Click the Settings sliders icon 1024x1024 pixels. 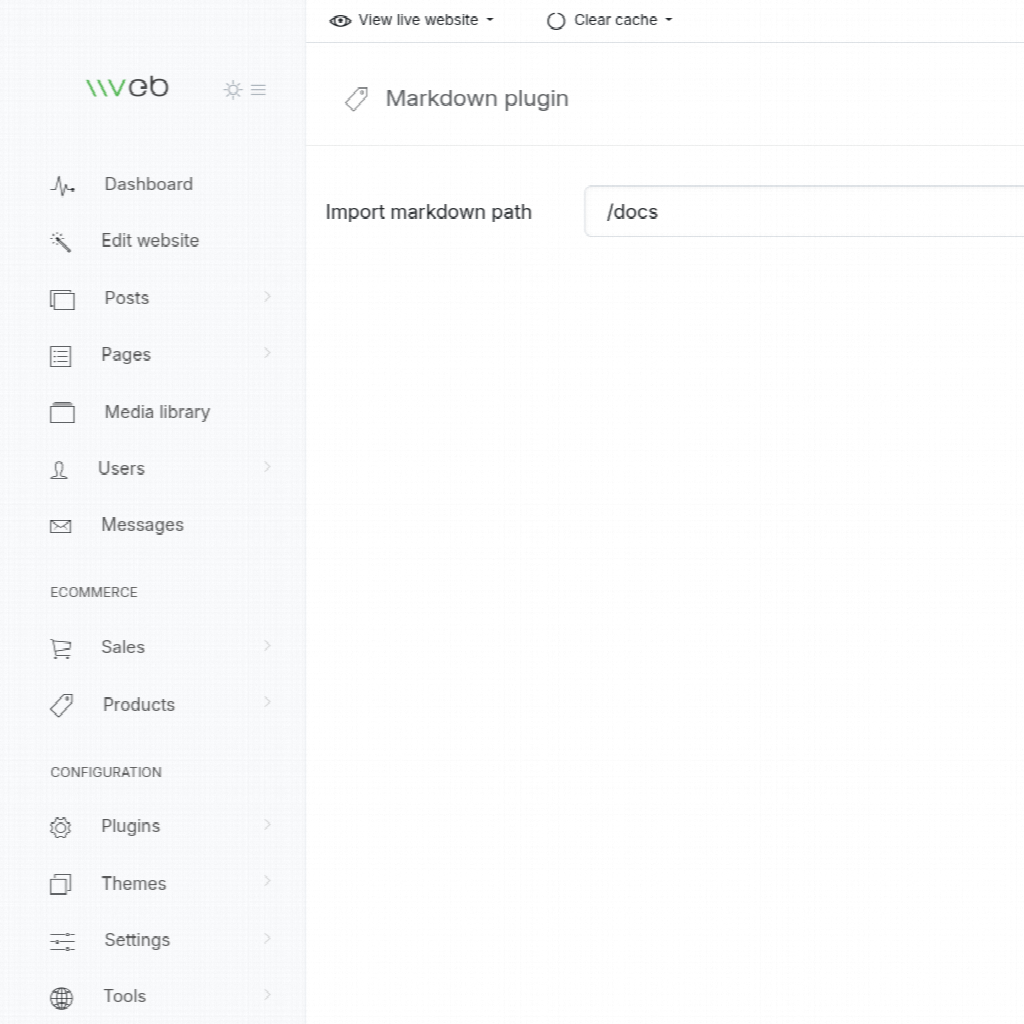pos(62,941)
